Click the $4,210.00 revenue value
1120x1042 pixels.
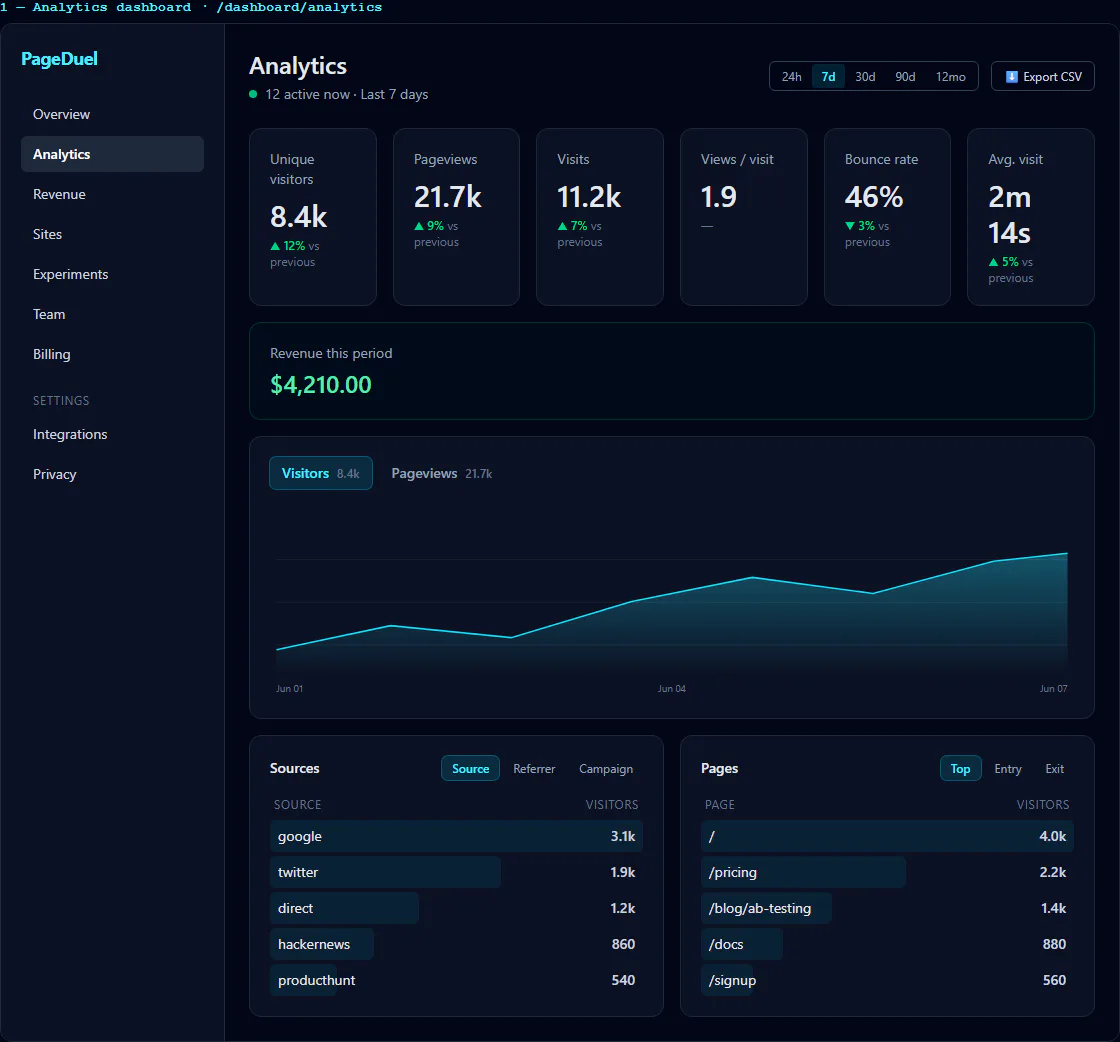click(321, 385)
